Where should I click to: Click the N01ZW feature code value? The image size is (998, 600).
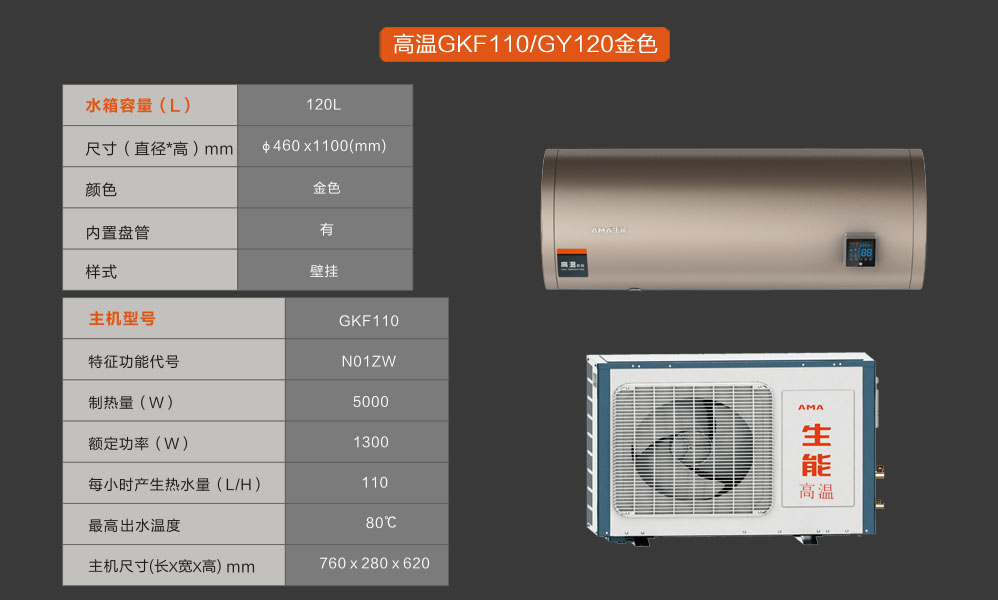click(368, 361)
